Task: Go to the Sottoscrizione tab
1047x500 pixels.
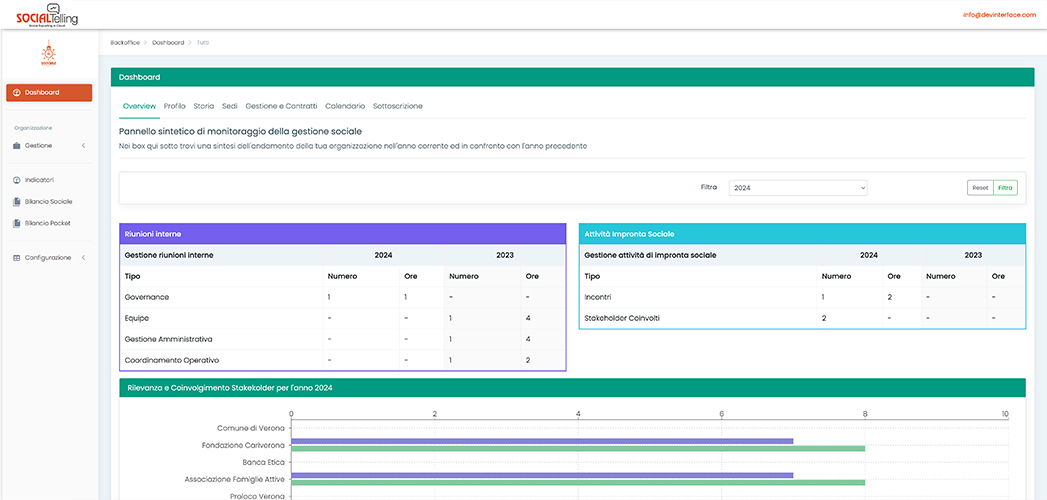Action: pyautogui.click(x=397, y=106)
